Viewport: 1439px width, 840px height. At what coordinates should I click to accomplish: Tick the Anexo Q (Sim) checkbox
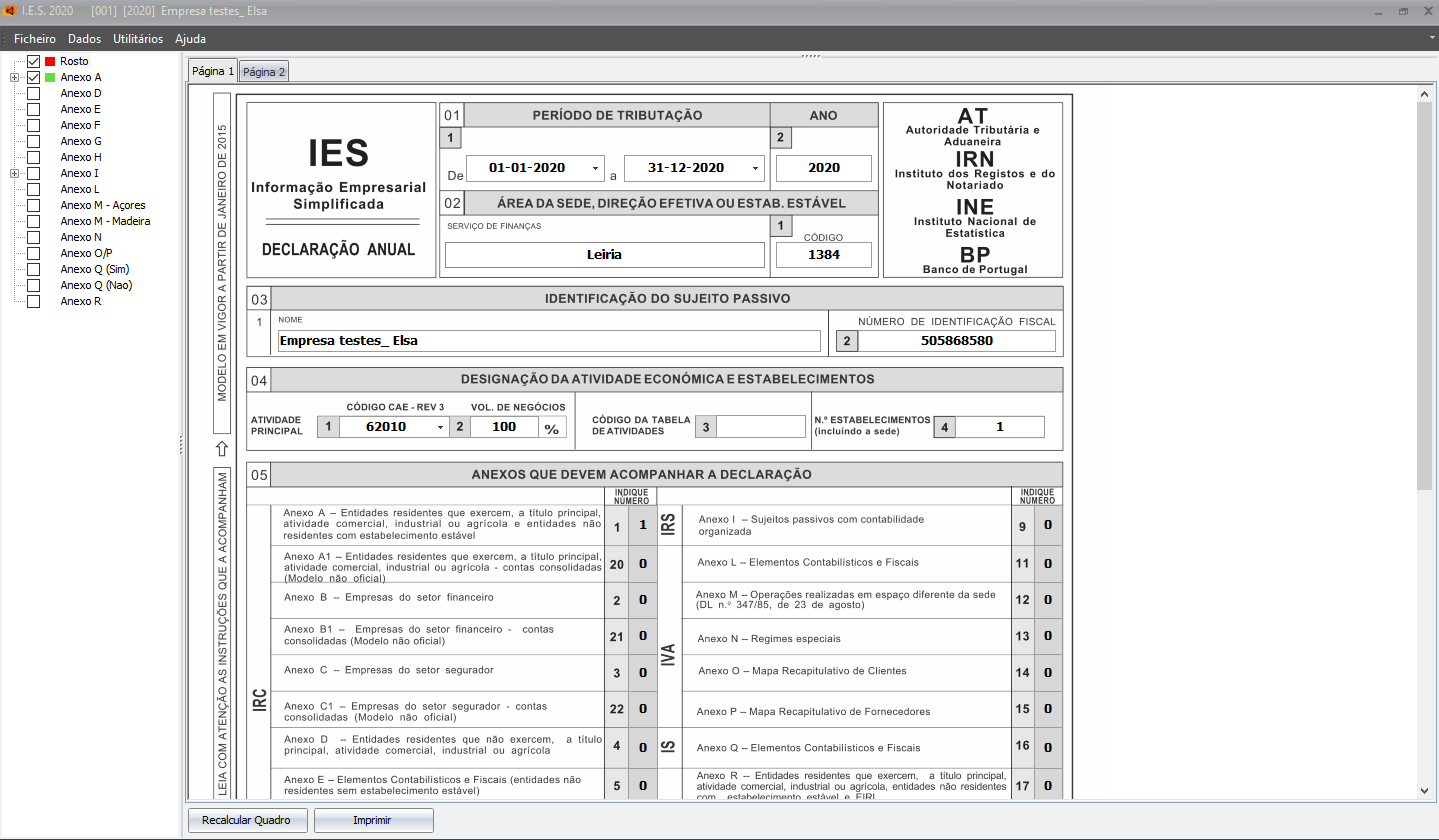[34, 270]
